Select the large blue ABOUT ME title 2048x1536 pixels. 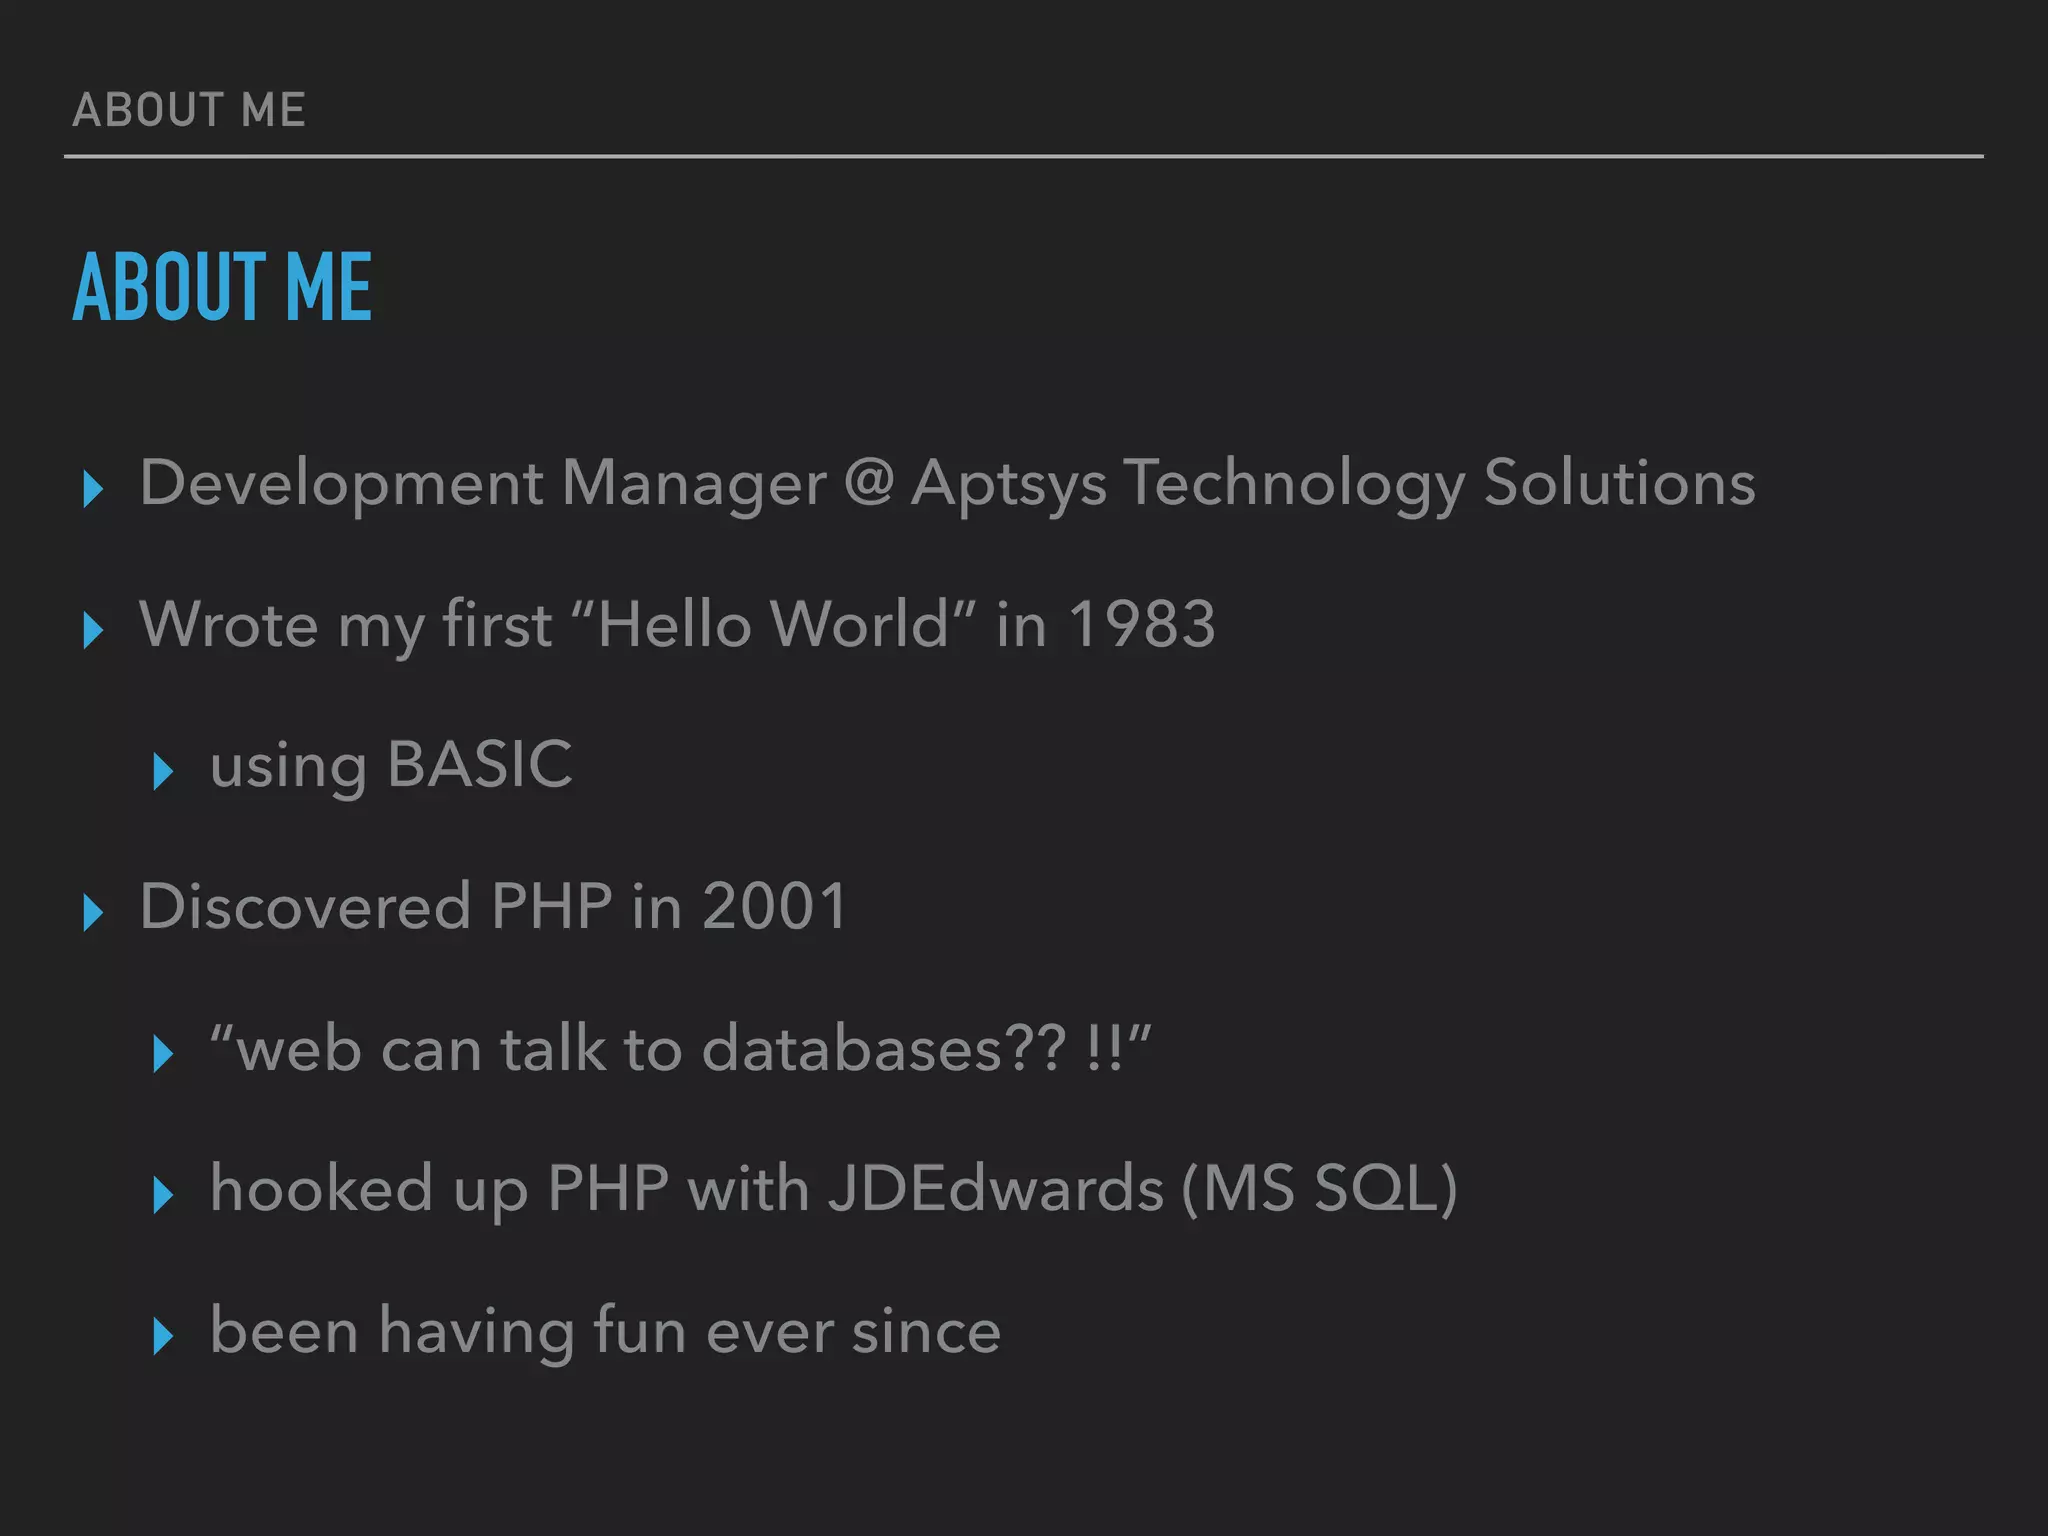222,287
